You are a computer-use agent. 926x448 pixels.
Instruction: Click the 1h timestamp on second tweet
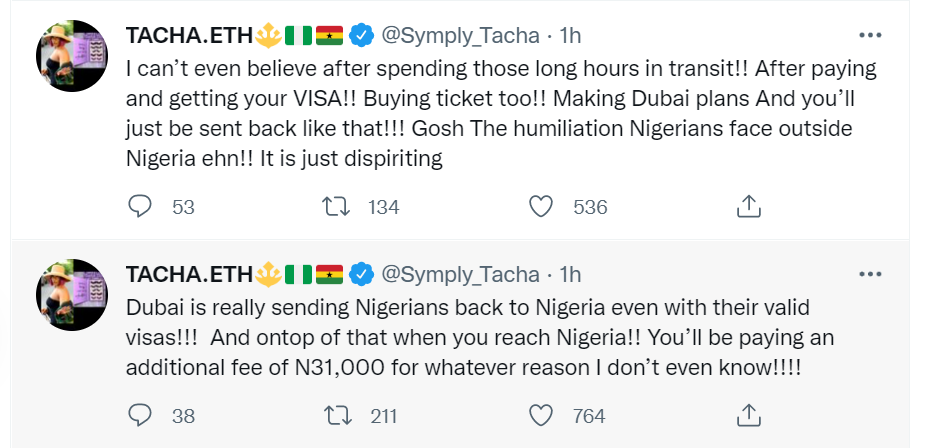(569, 274)
